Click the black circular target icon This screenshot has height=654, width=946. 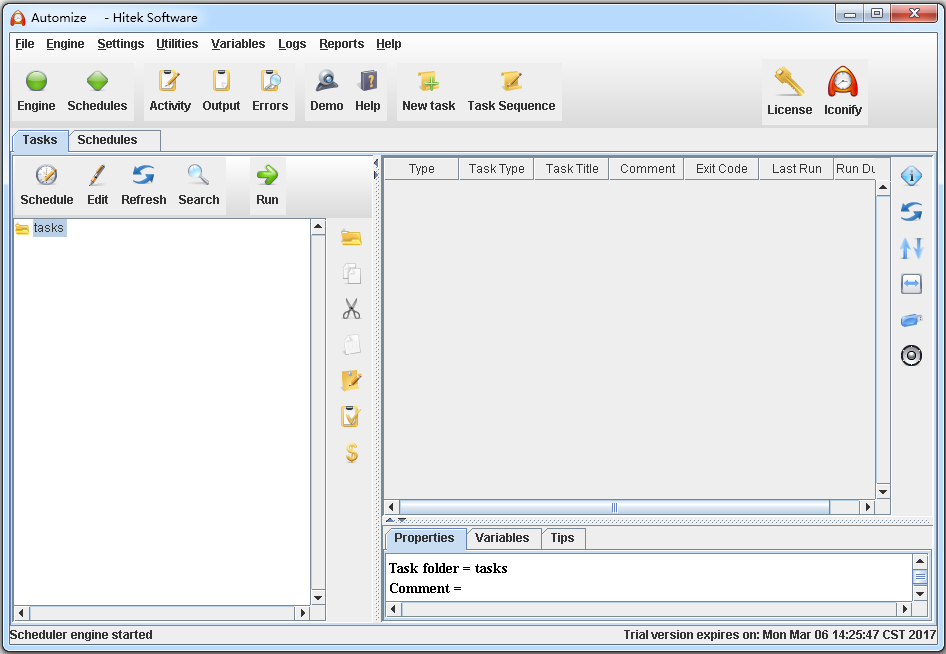tap(911, 355)
